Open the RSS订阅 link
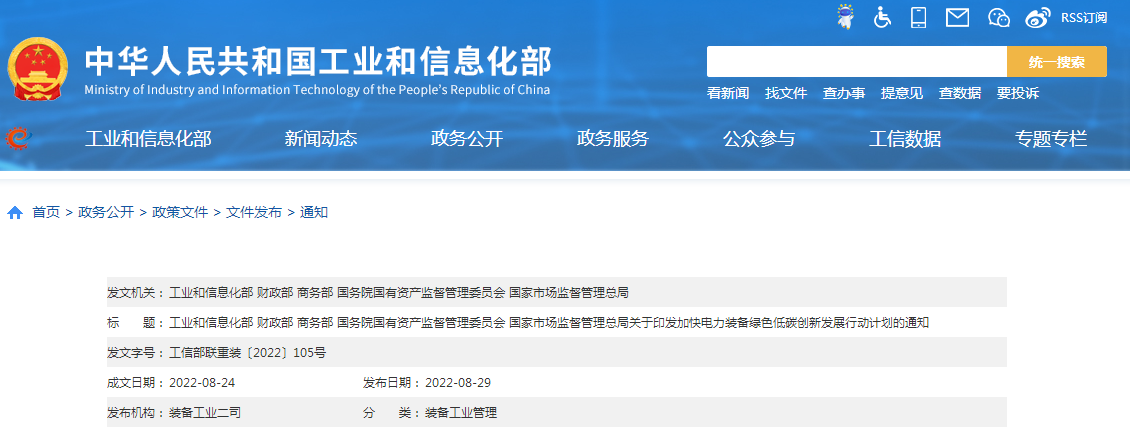Screen dimensions: 1130x434 click(1084, 18)
